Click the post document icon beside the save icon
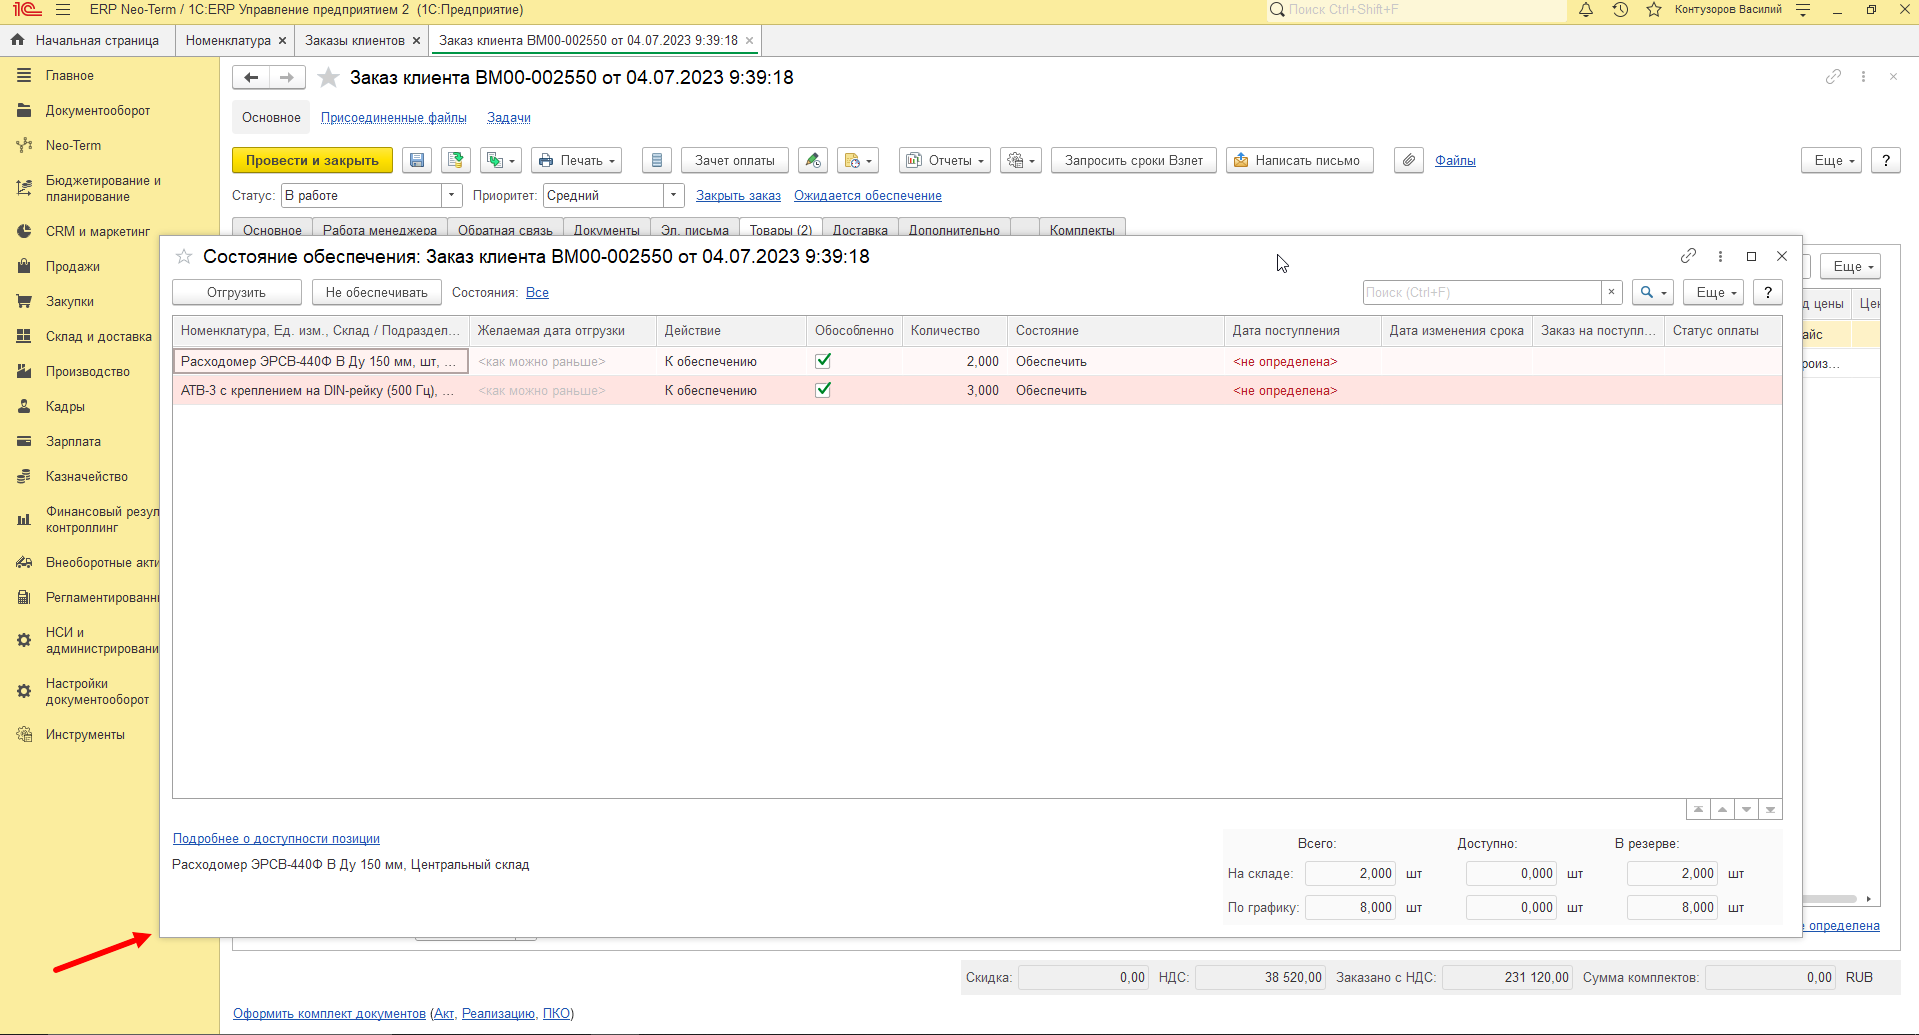 (456, 160)
